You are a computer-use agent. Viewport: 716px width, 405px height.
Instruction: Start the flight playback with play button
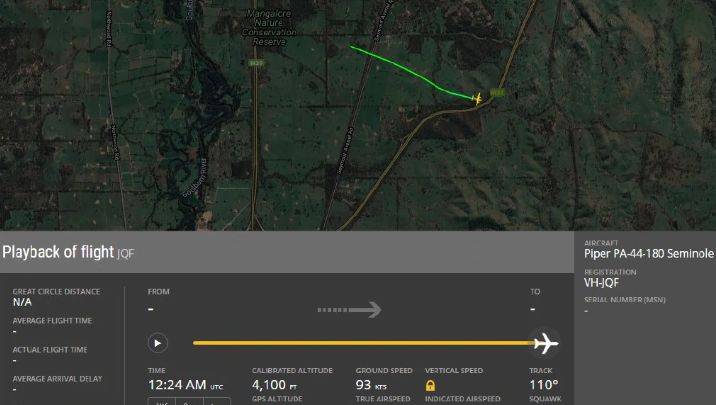click(158, 343)
